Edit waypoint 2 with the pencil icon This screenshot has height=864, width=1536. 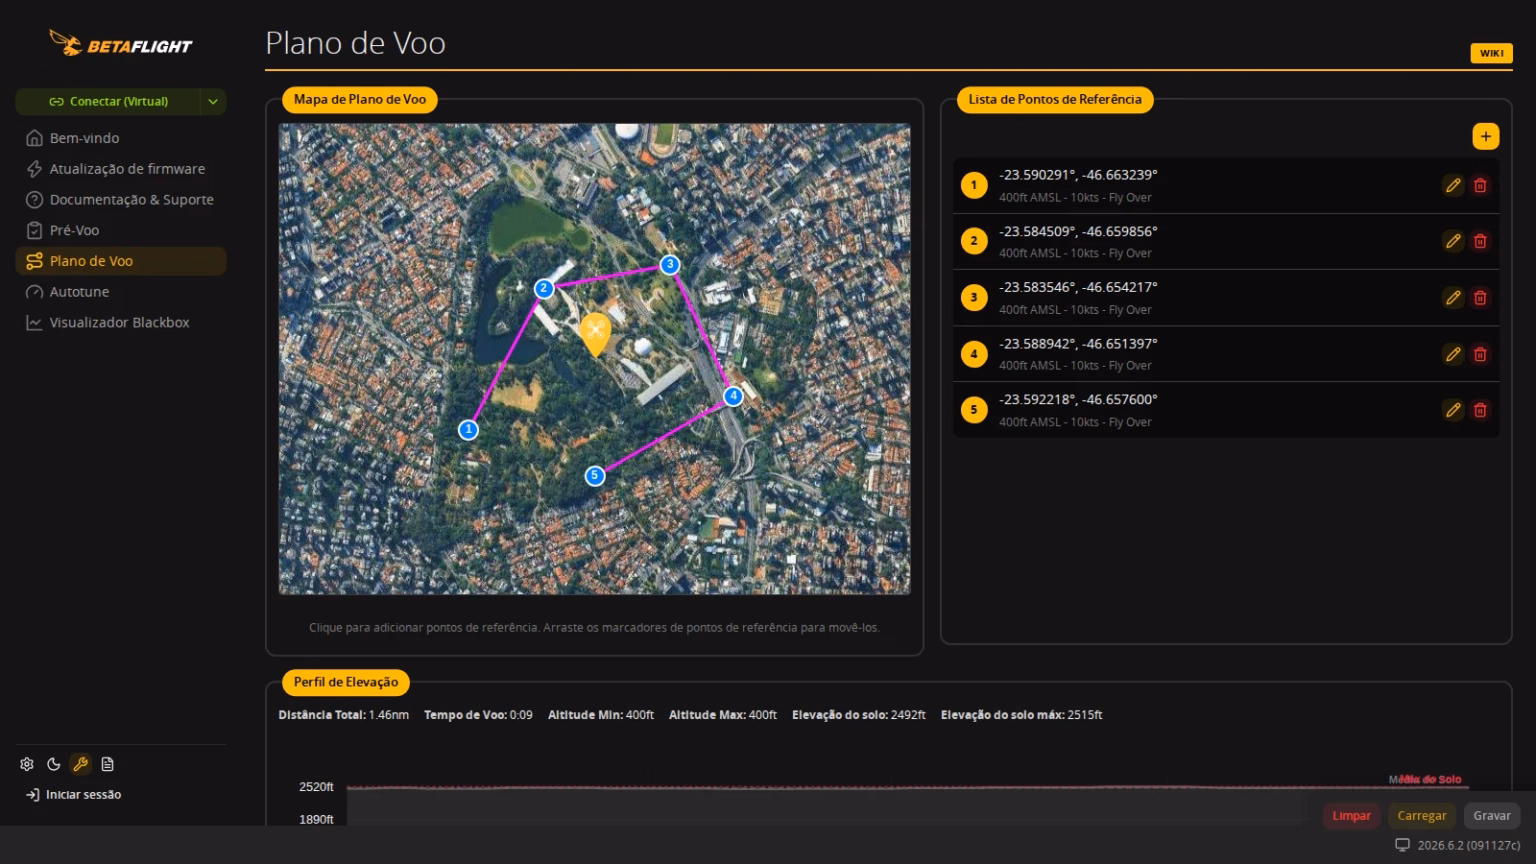[1453, 241]
